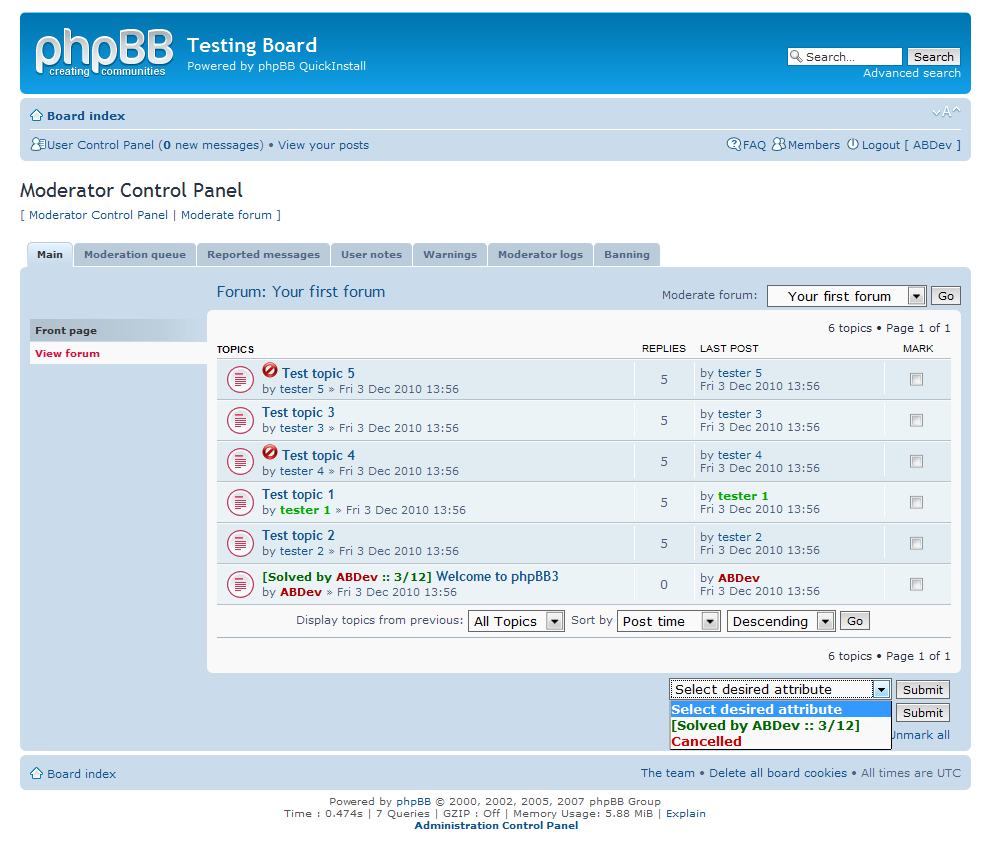
Task: Tick the checkbox for Test topic 1
Action: click(x=916, y=503)
